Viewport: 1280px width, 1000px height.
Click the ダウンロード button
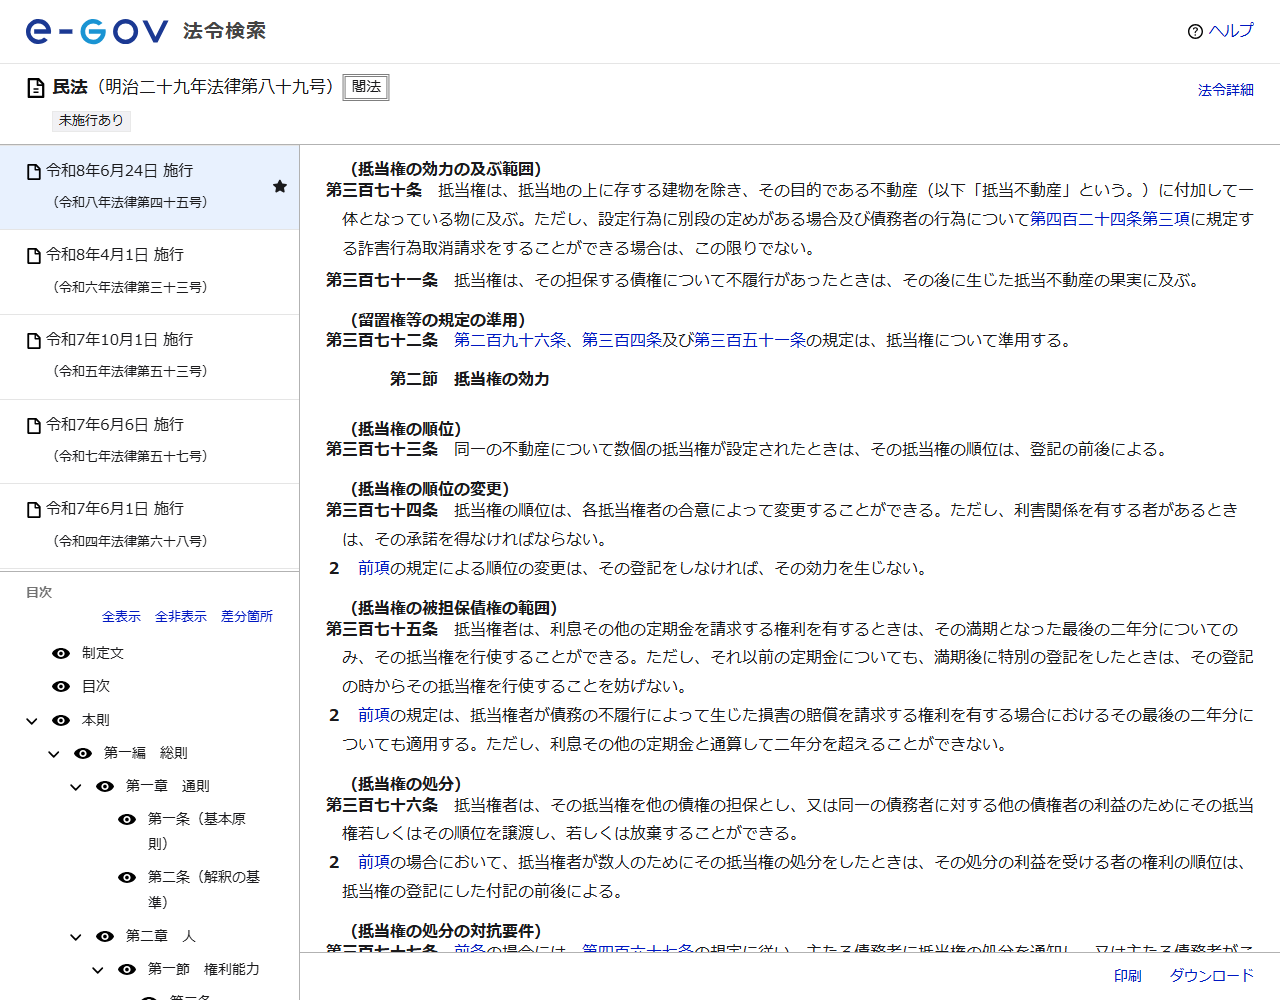point(1212,975)
